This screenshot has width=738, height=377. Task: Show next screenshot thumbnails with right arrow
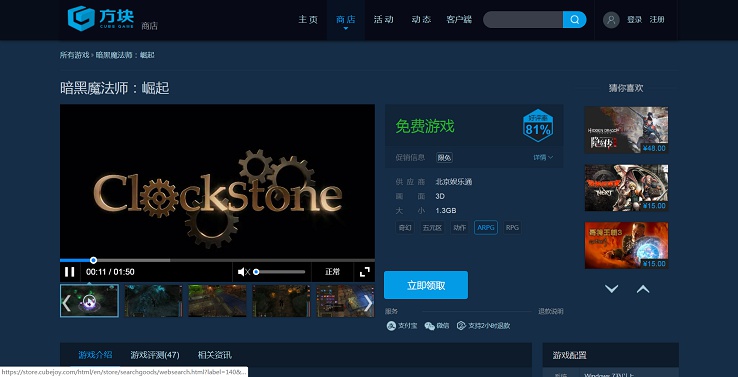tap(368, 303)
